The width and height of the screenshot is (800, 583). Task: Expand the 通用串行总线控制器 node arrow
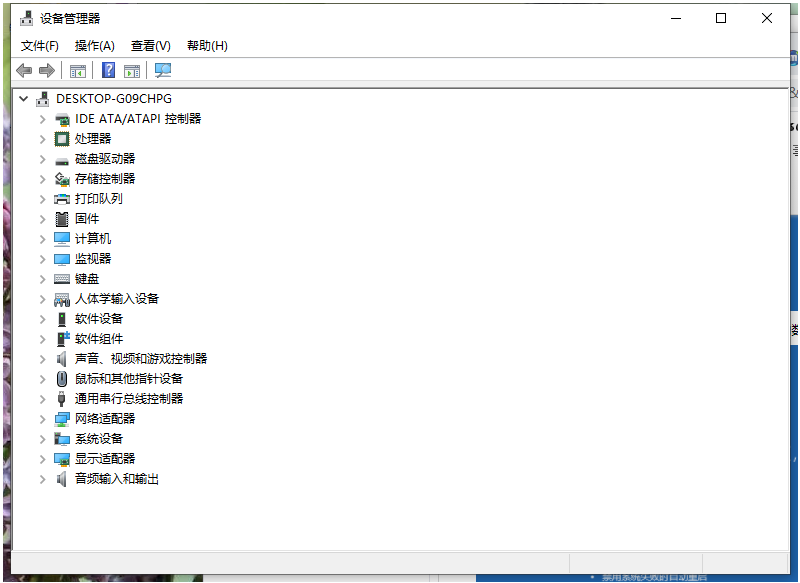[42, 399]
